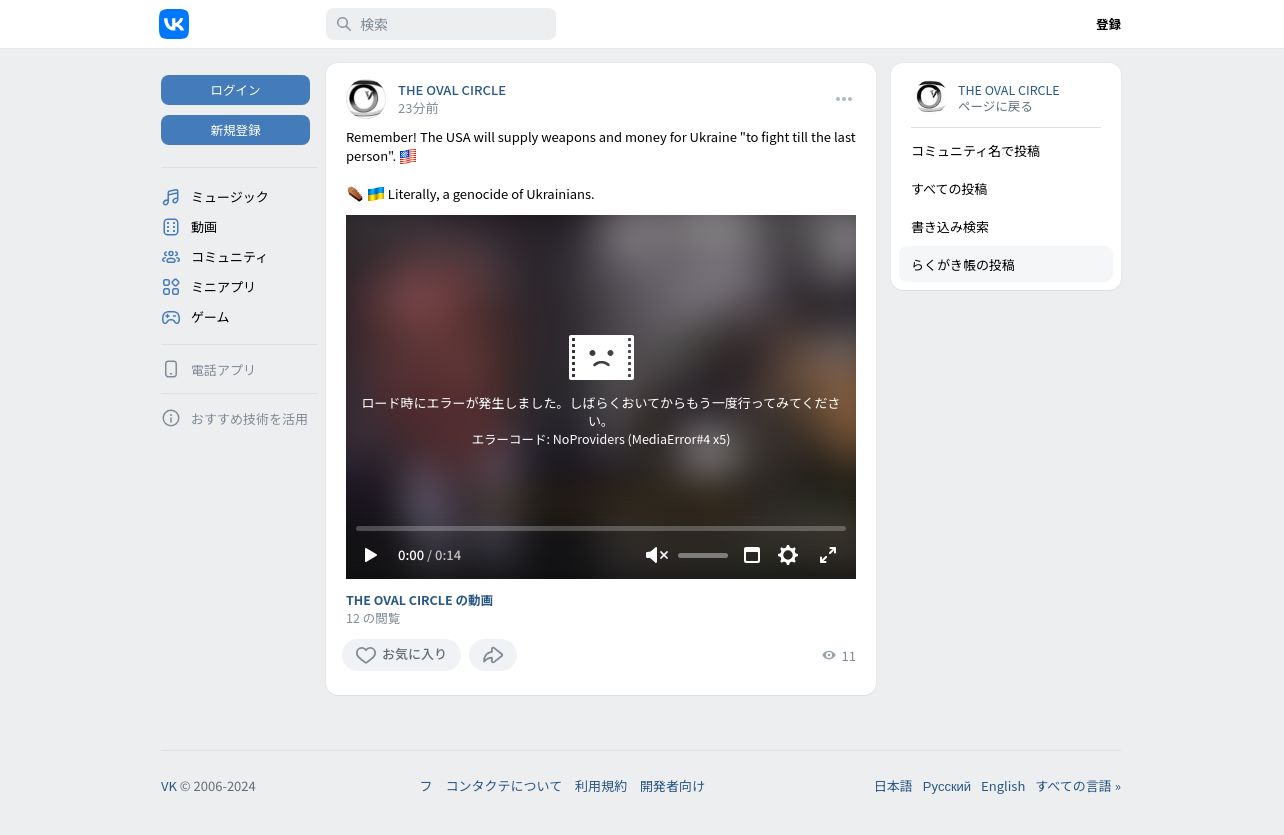Open the ミュージック music icon
This screenshot has width=1284, height=835.
pyautogui.click(x=171, y=197)
